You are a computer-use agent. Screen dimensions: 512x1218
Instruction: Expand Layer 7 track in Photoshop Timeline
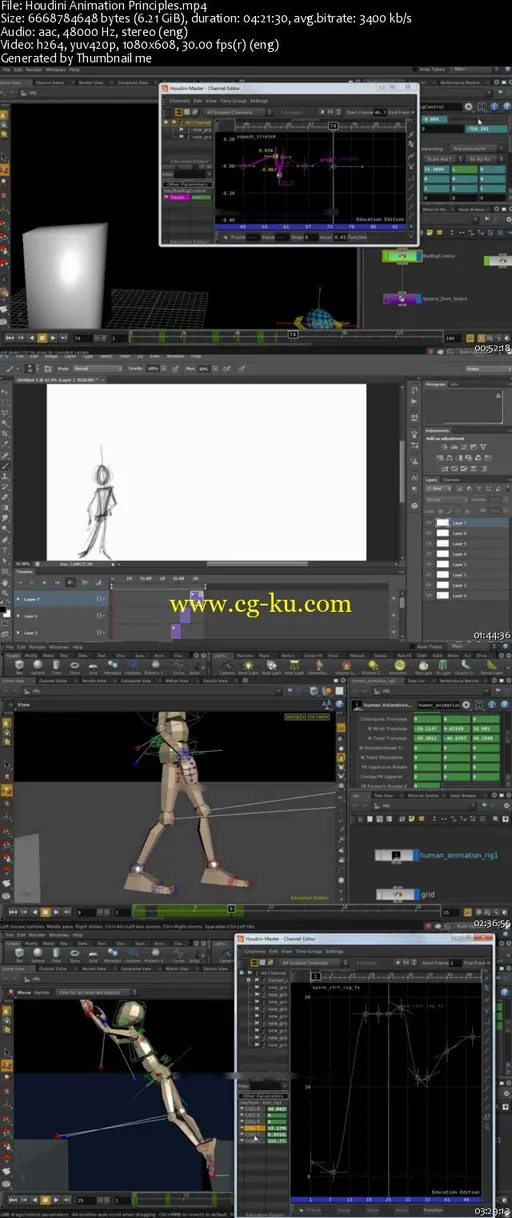tap(18, 599)
